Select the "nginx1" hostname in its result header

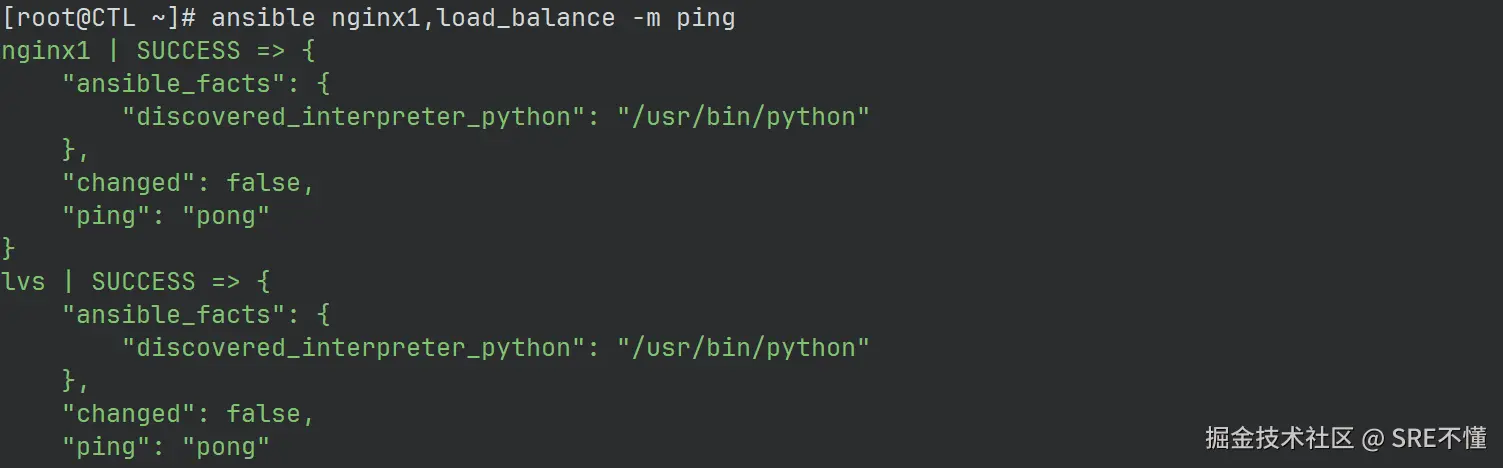pyautogui.click(x=45, y=51)
